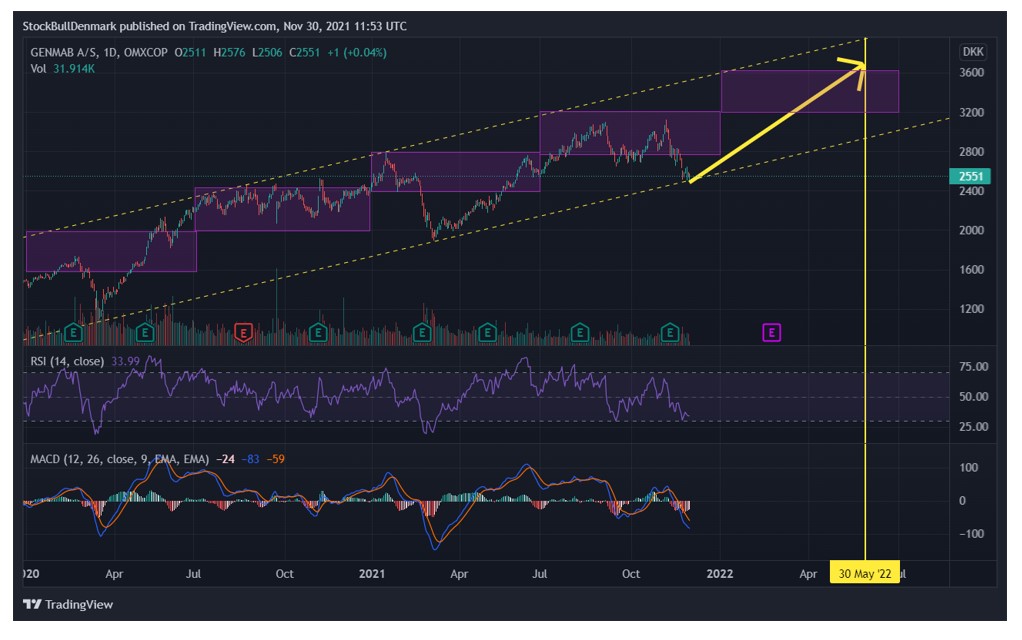This screenshot has height=640, width=1022.
Task: Click the purple future earnings E marker
Action: [772, 332]
